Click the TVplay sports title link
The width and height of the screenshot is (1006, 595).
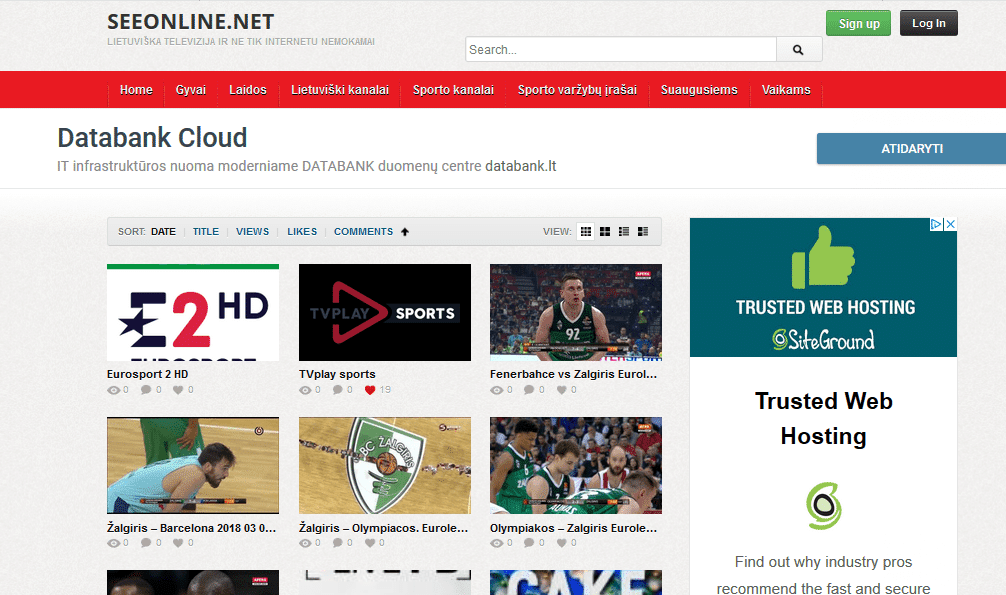(337, 374)
